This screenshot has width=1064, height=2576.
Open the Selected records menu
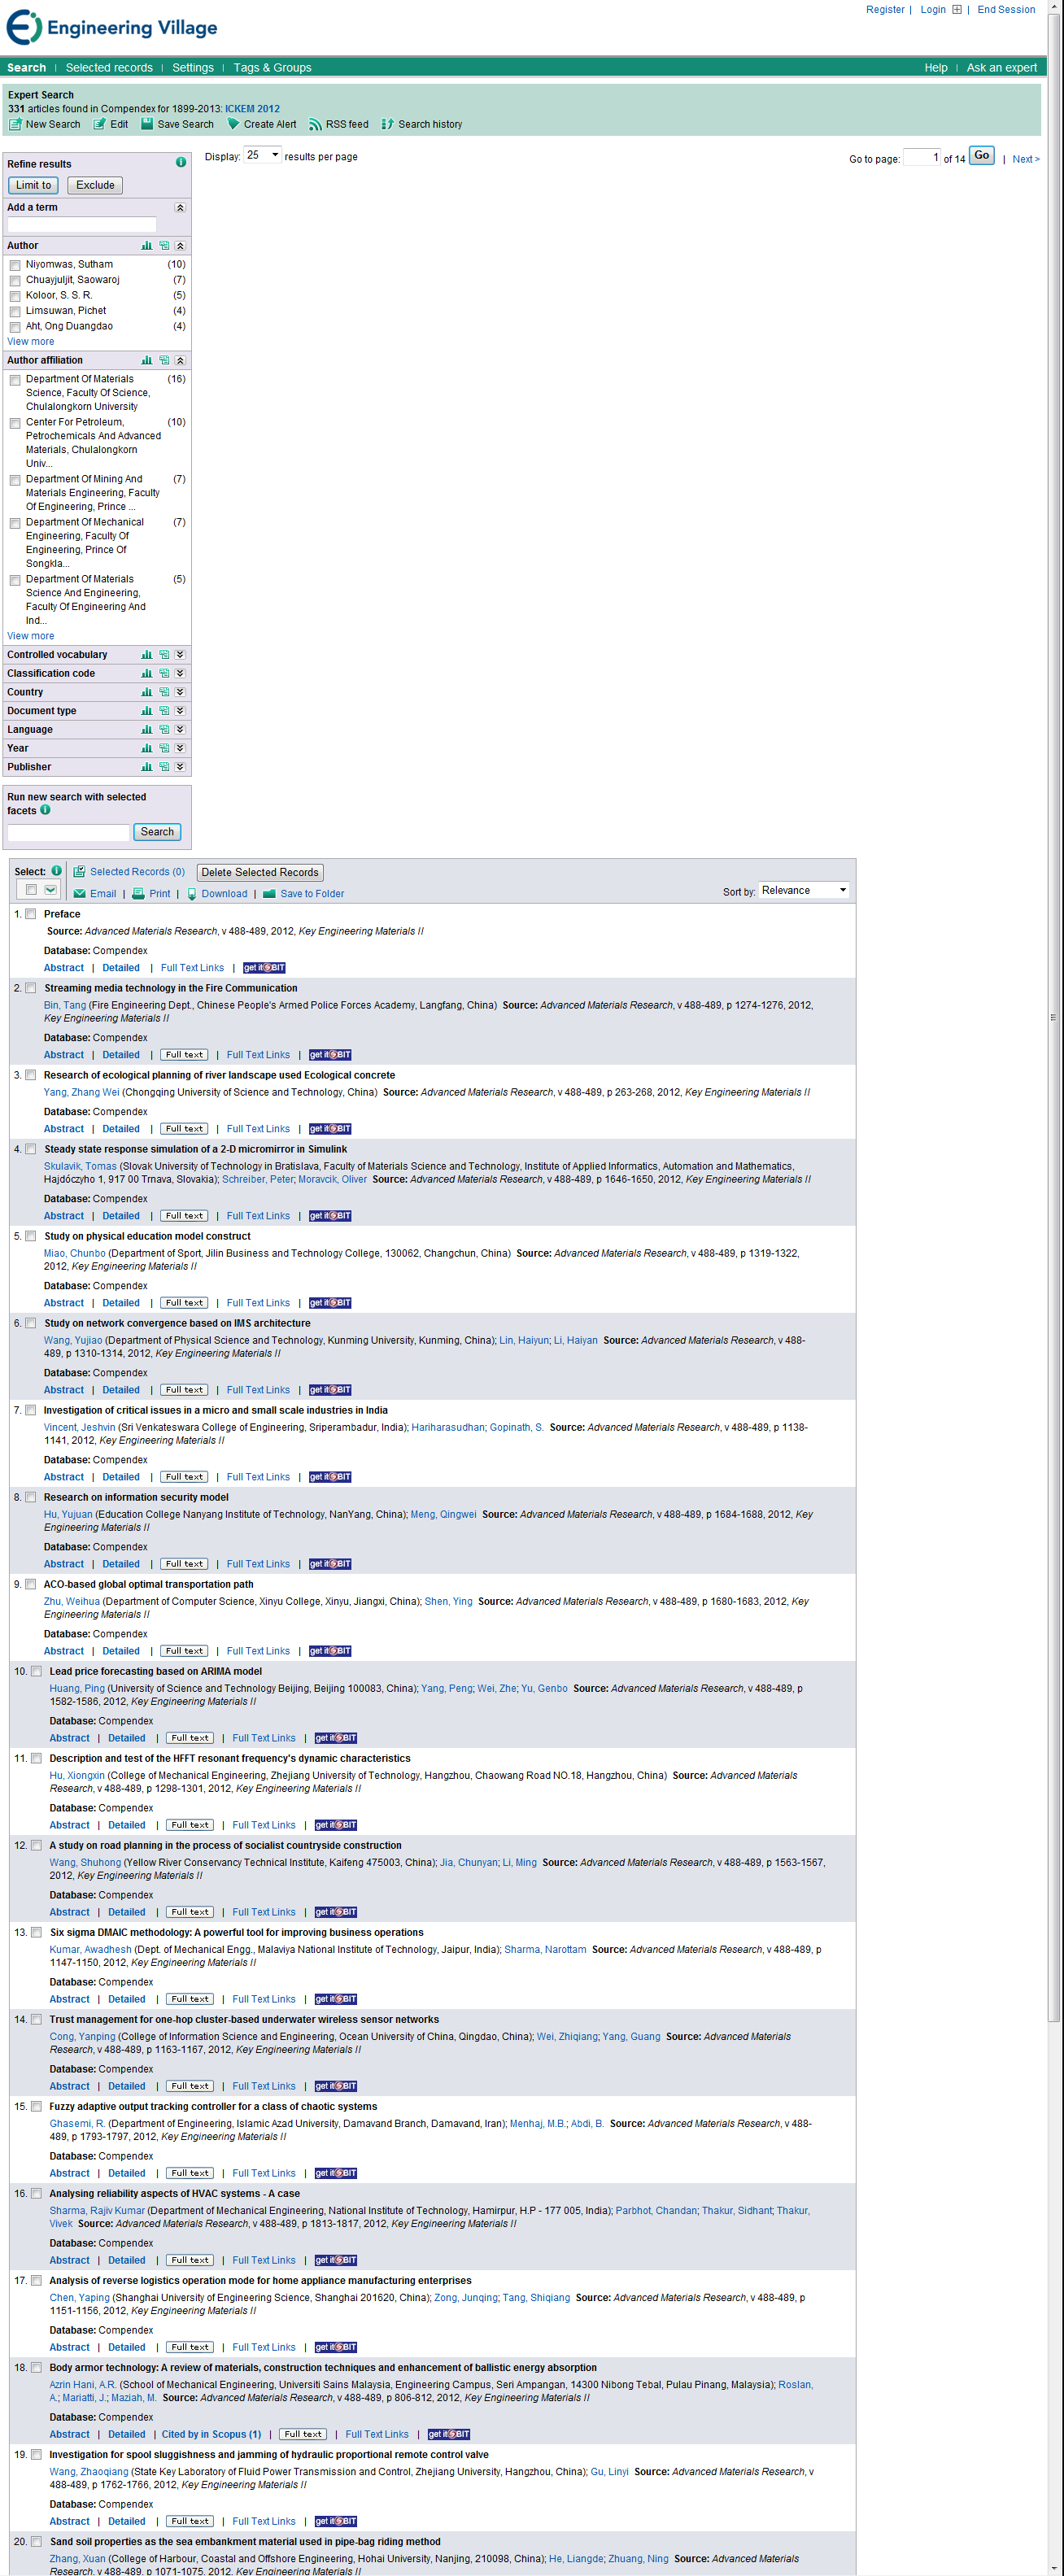[109, 68]
